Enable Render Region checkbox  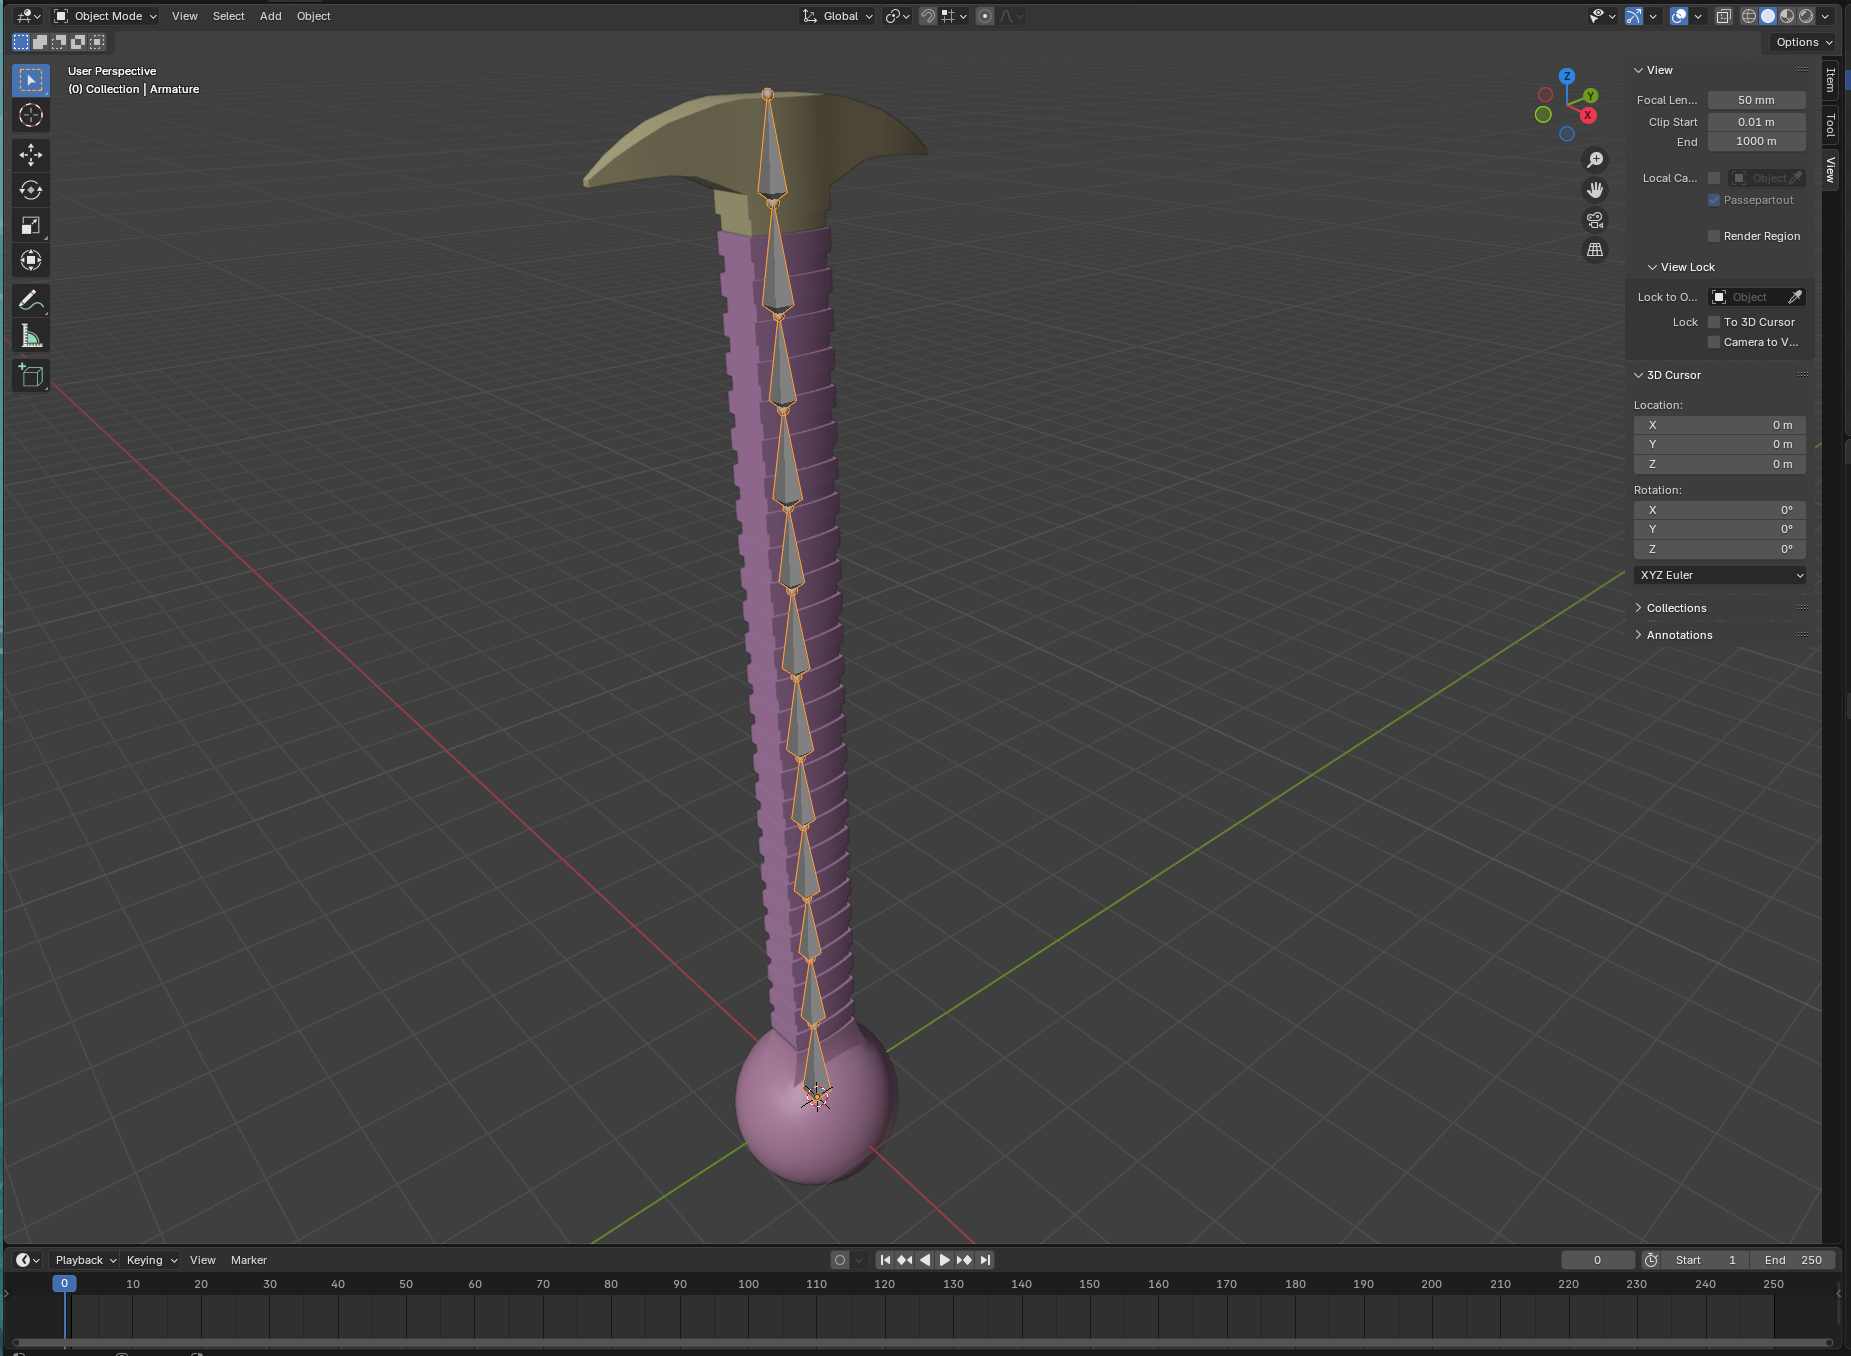pos(1714,236)
